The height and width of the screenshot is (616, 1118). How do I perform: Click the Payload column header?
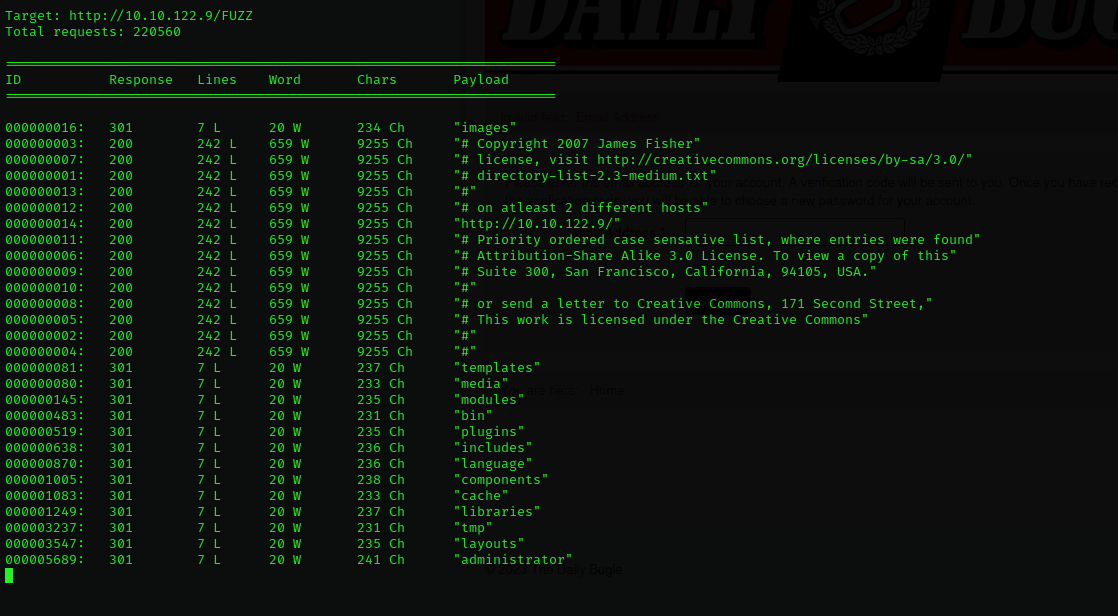(x=481, y=80)
